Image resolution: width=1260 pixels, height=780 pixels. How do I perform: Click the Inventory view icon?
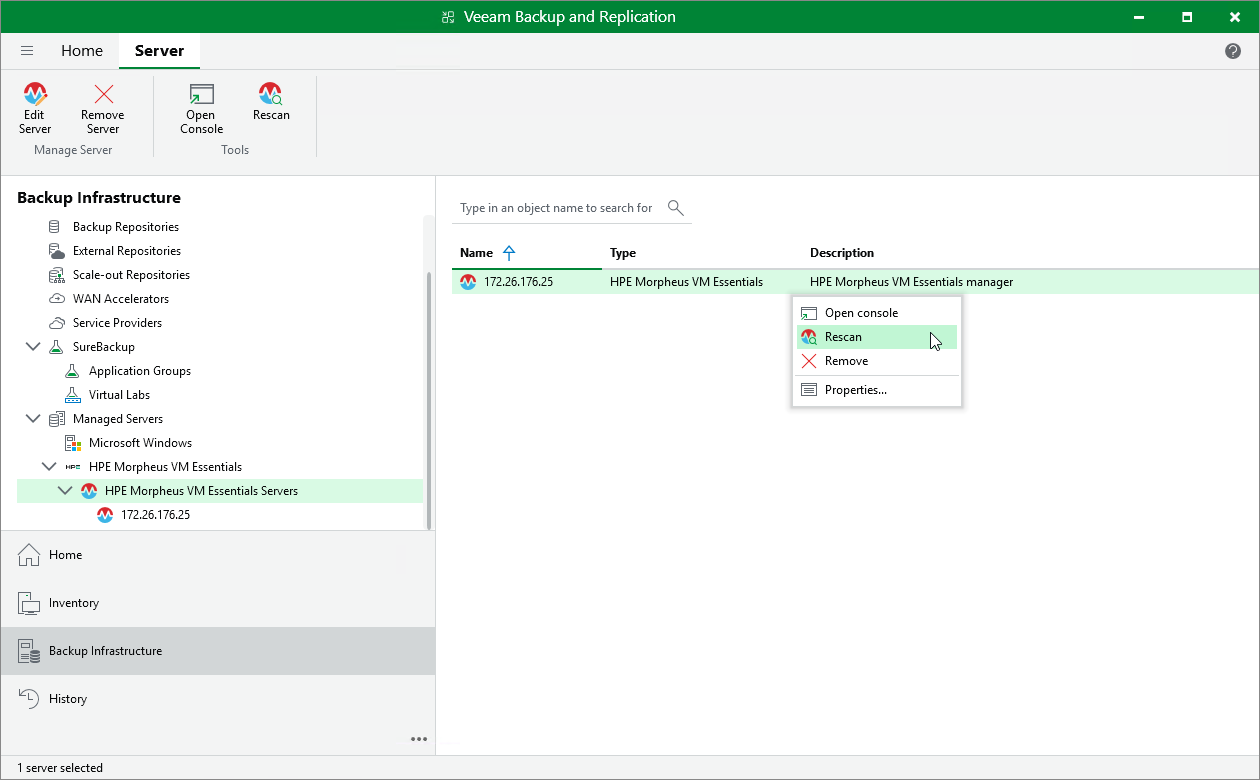[28, 603]
